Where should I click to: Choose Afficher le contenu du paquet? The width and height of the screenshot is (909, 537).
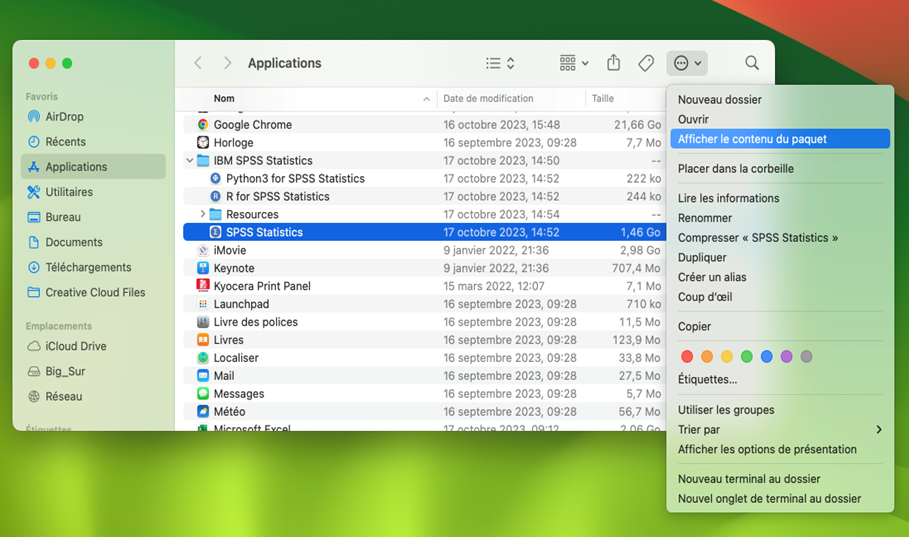click(x=752, y=139)
